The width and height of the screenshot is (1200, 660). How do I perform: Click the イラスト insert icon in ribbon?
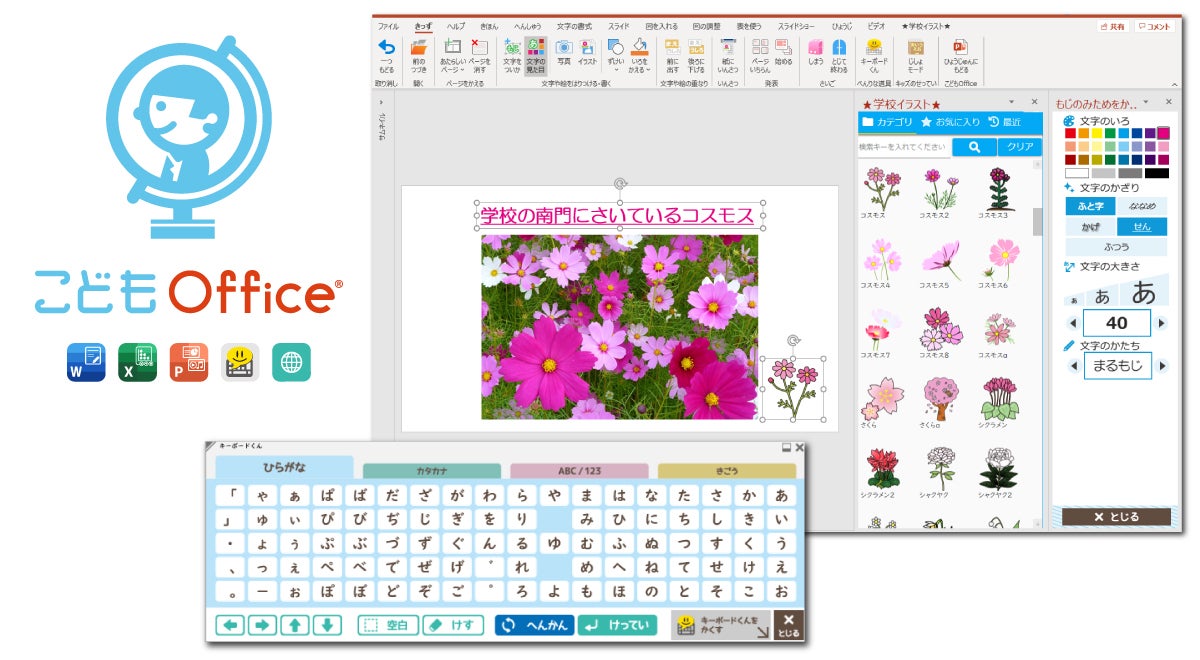point(587,49)
